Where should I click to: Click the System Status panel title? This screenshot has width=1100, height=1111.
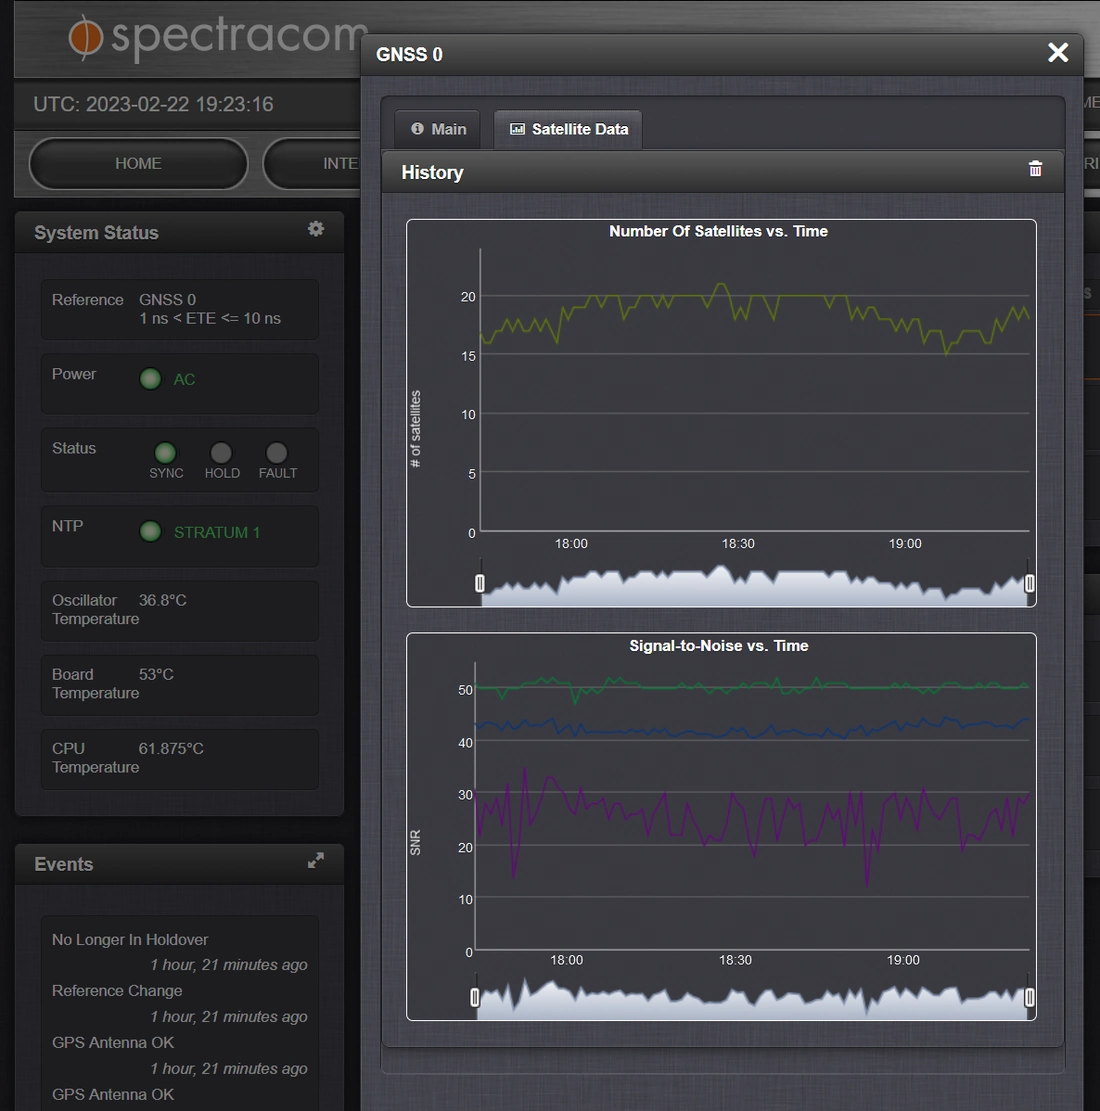coord(96,232)
